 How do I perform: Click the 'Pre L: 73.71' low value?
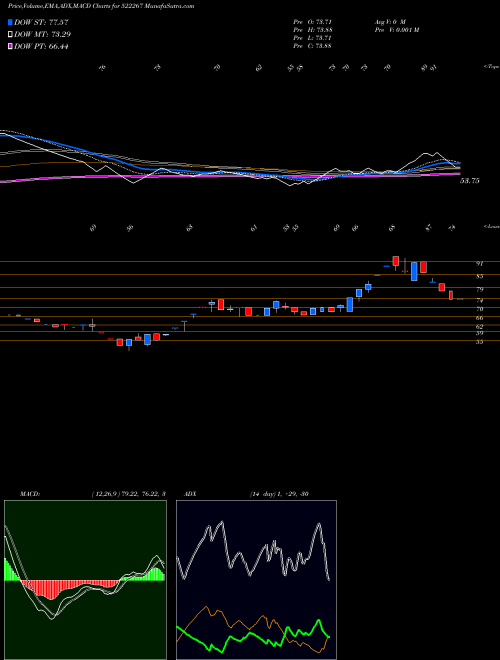(x=312, y=38)
